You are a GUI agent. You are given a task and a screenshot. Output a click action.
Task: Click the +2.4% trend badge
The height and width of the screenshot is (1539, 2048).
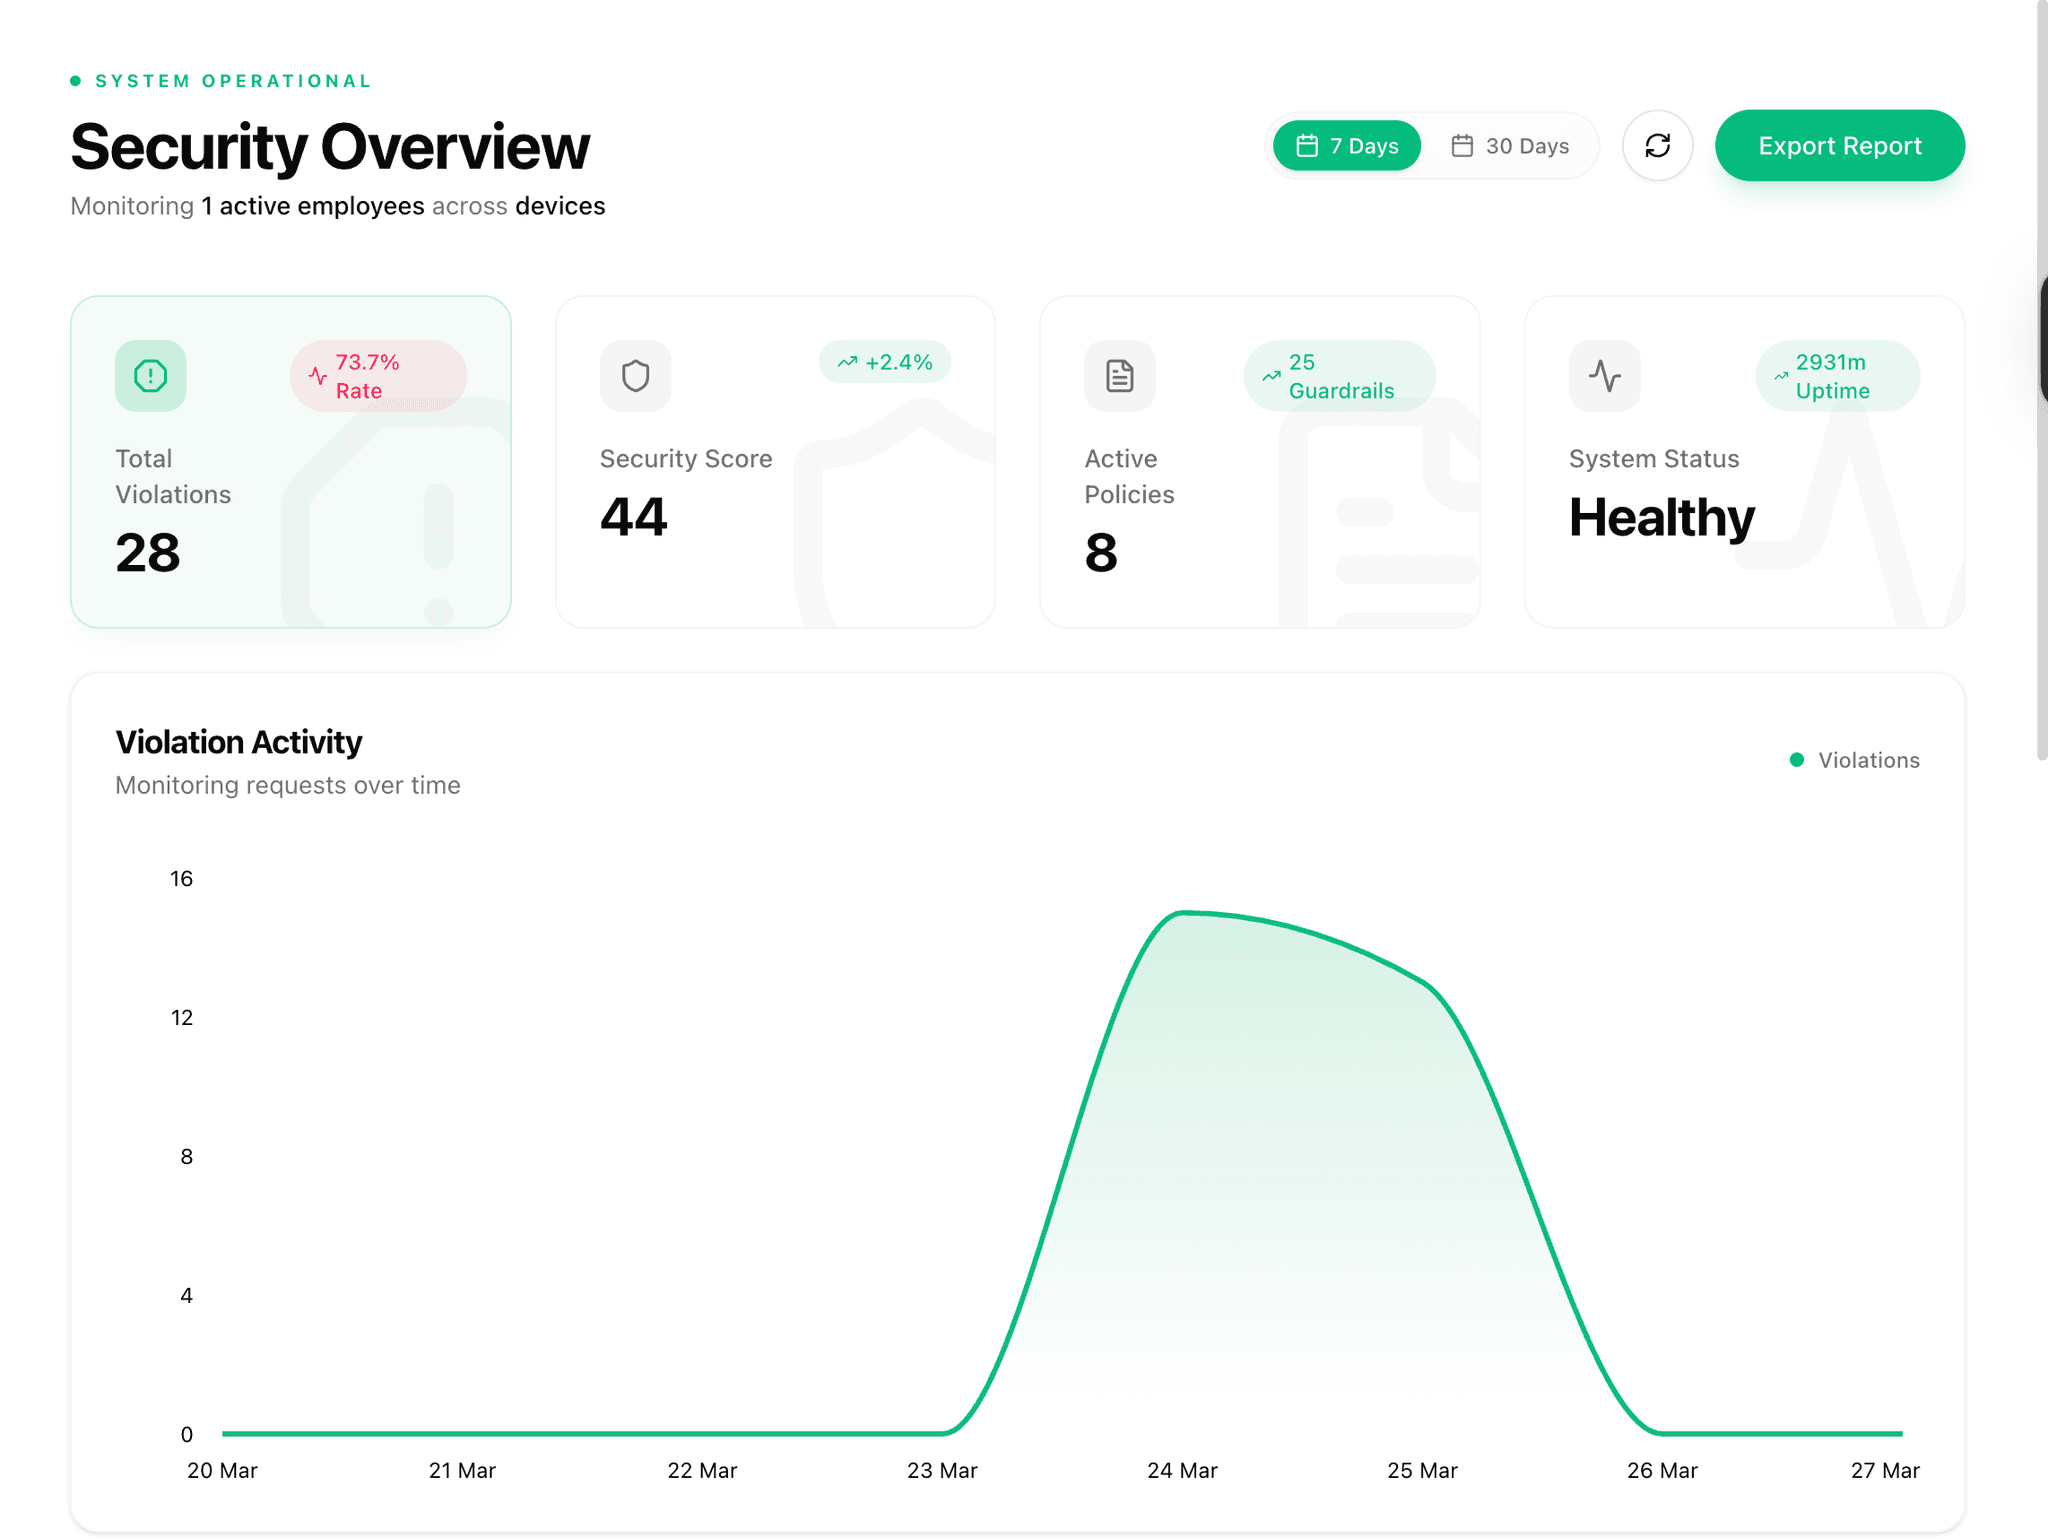coord(884,362)
